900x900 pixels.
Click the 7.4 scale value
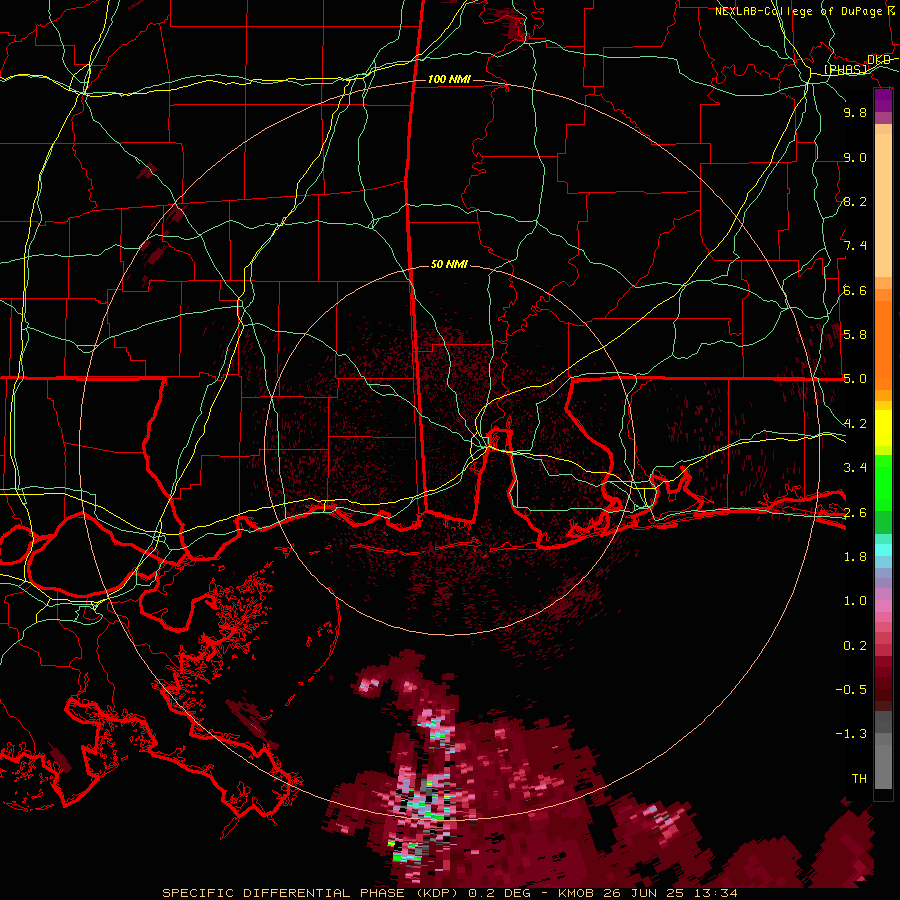pyautogui.click(x=855, y=246)
